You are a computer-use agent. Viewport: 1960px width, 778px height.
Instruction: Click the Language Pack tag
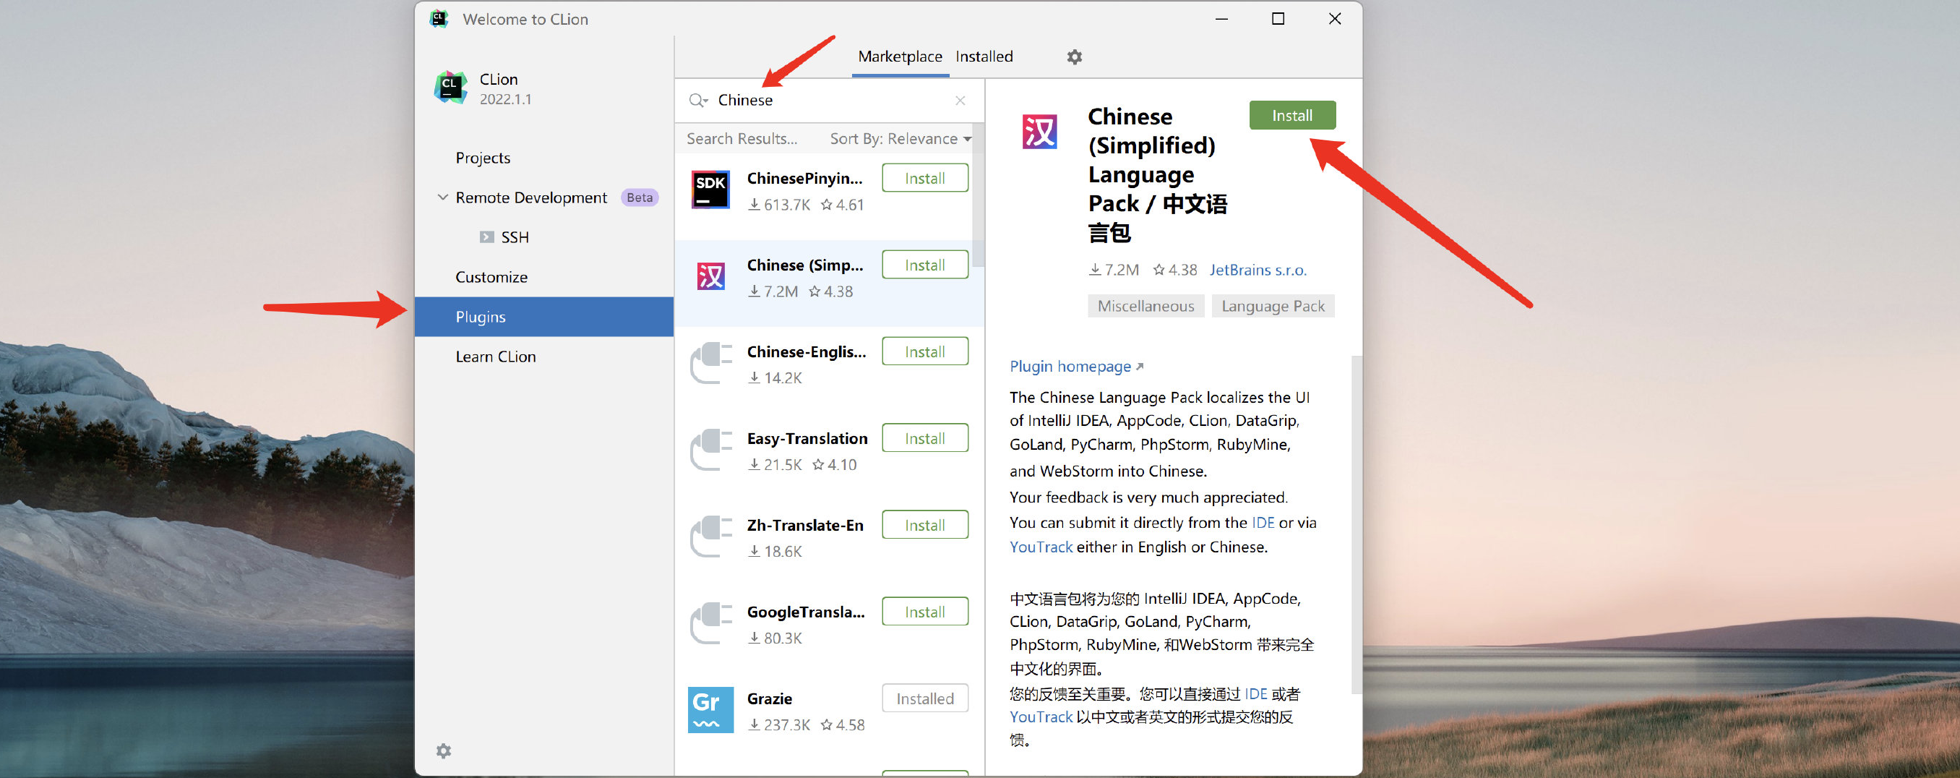1273,306
